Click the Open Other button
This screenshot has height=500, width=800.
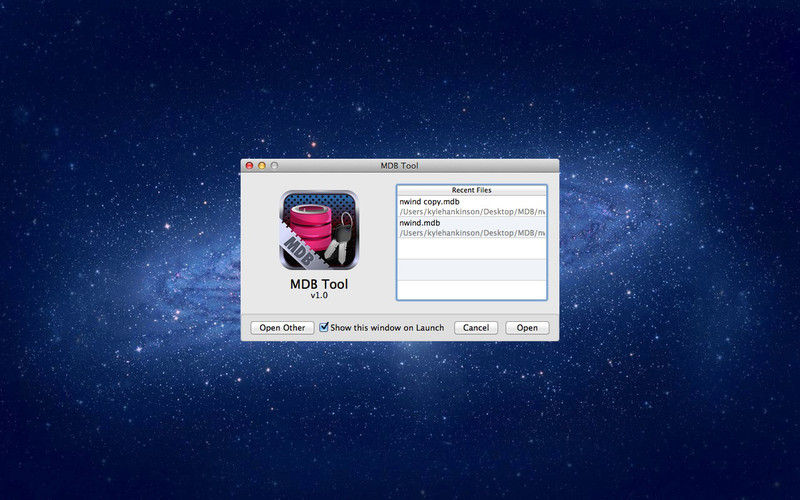(282, 328)
